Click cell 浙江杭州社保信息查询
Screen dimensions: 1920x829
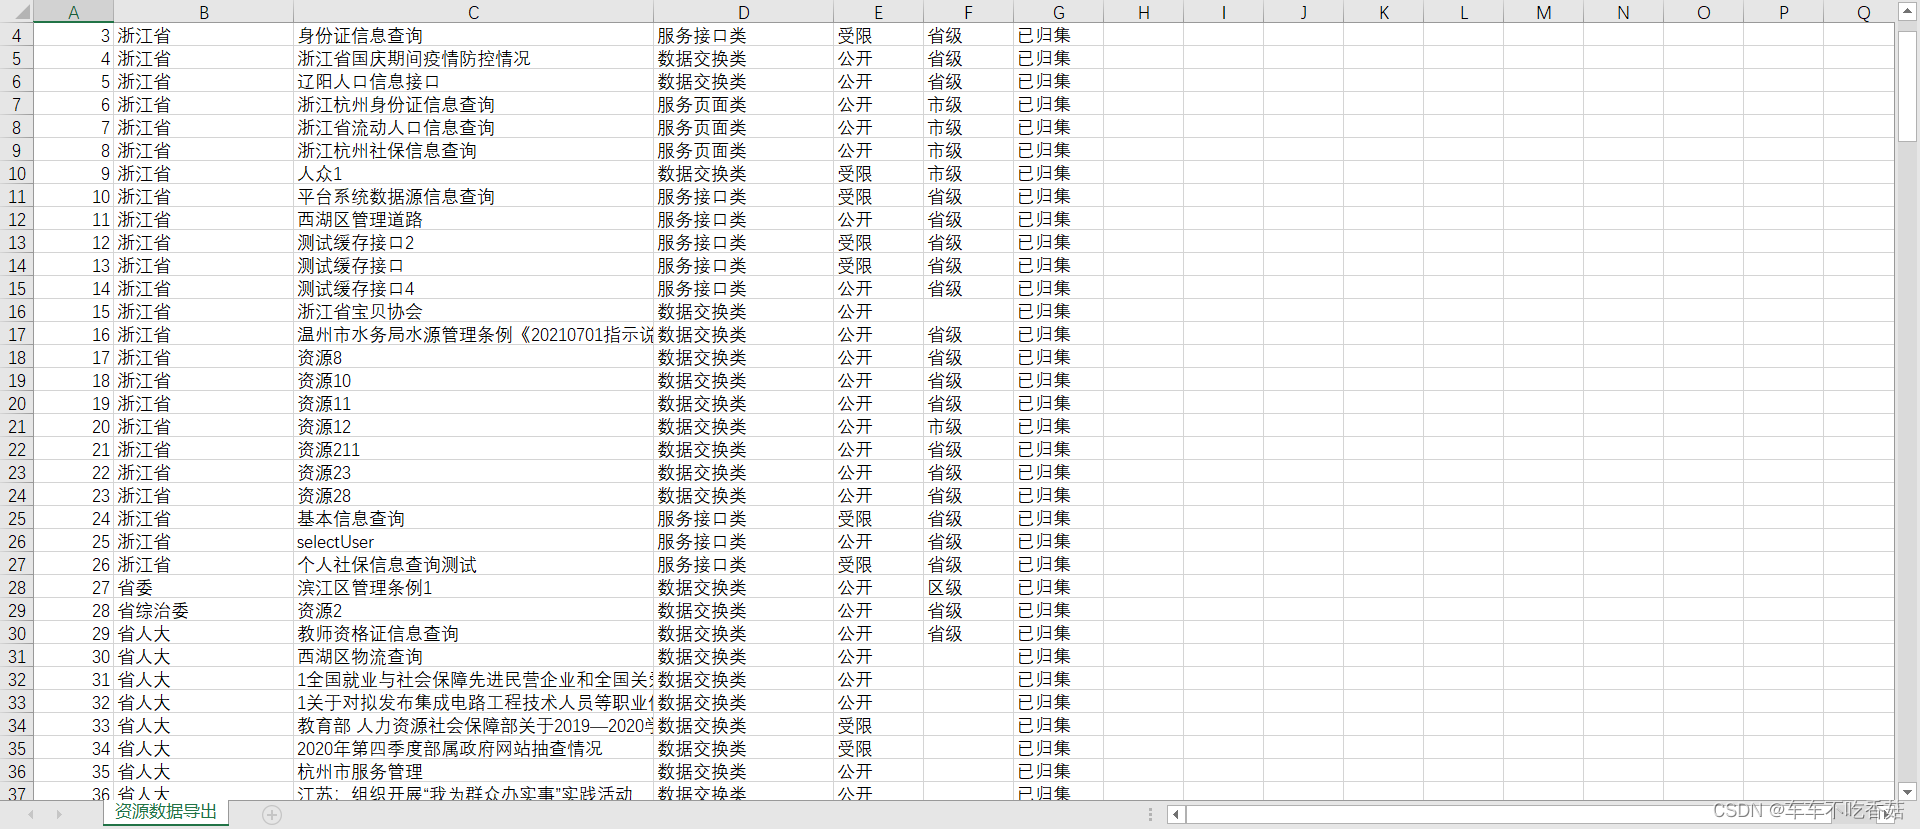click(474, 150)
